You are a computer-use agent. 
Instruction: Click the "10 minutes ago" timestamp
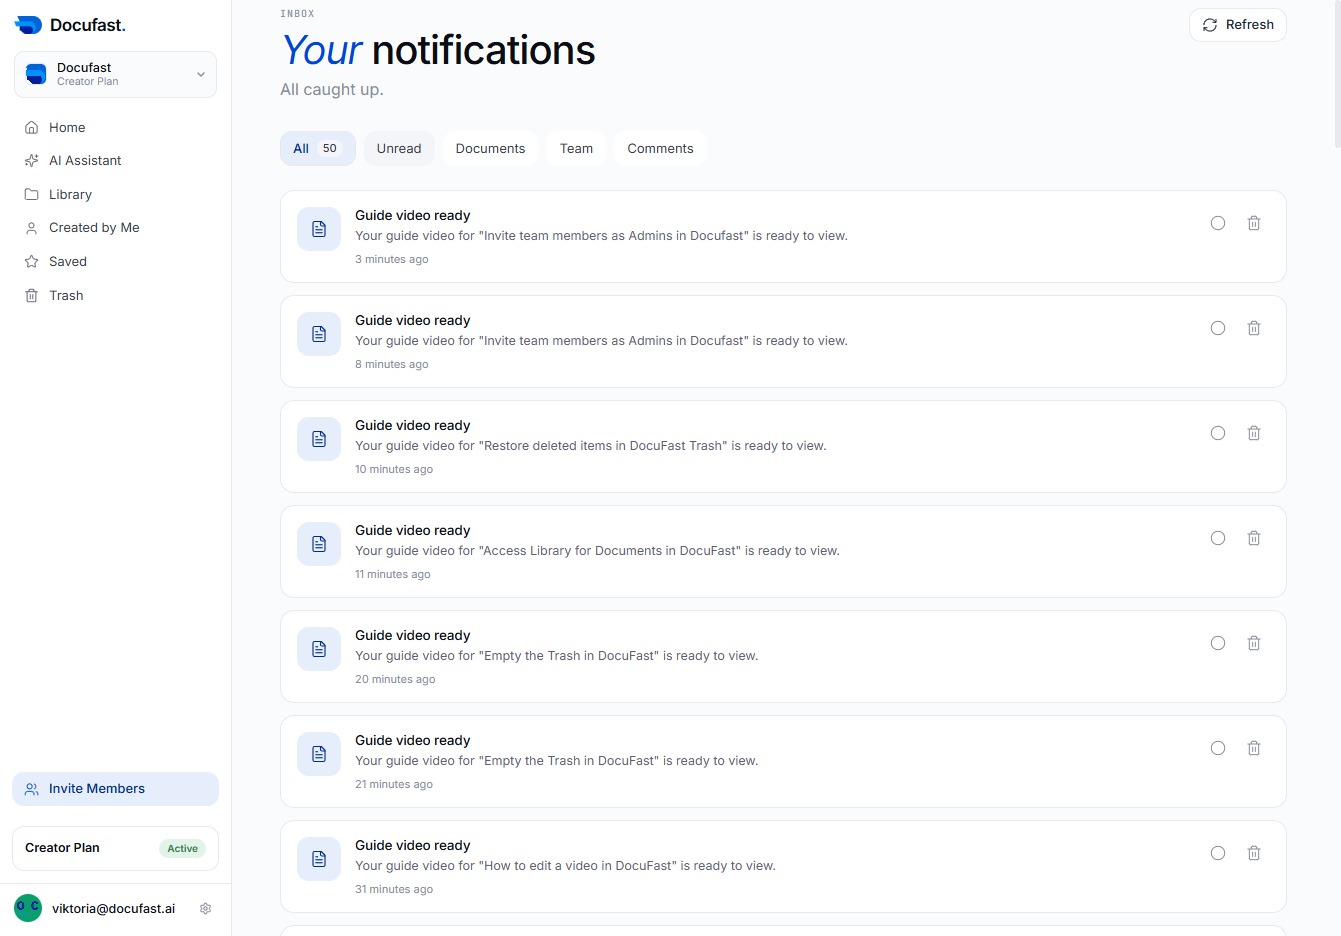point(394,470)
